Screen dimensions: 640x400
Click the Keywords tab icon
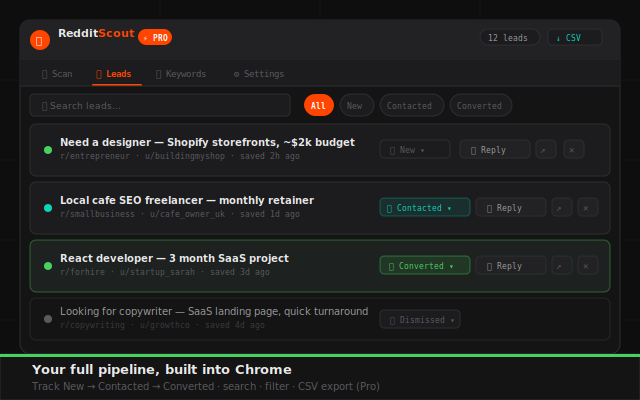pos(158,74)
